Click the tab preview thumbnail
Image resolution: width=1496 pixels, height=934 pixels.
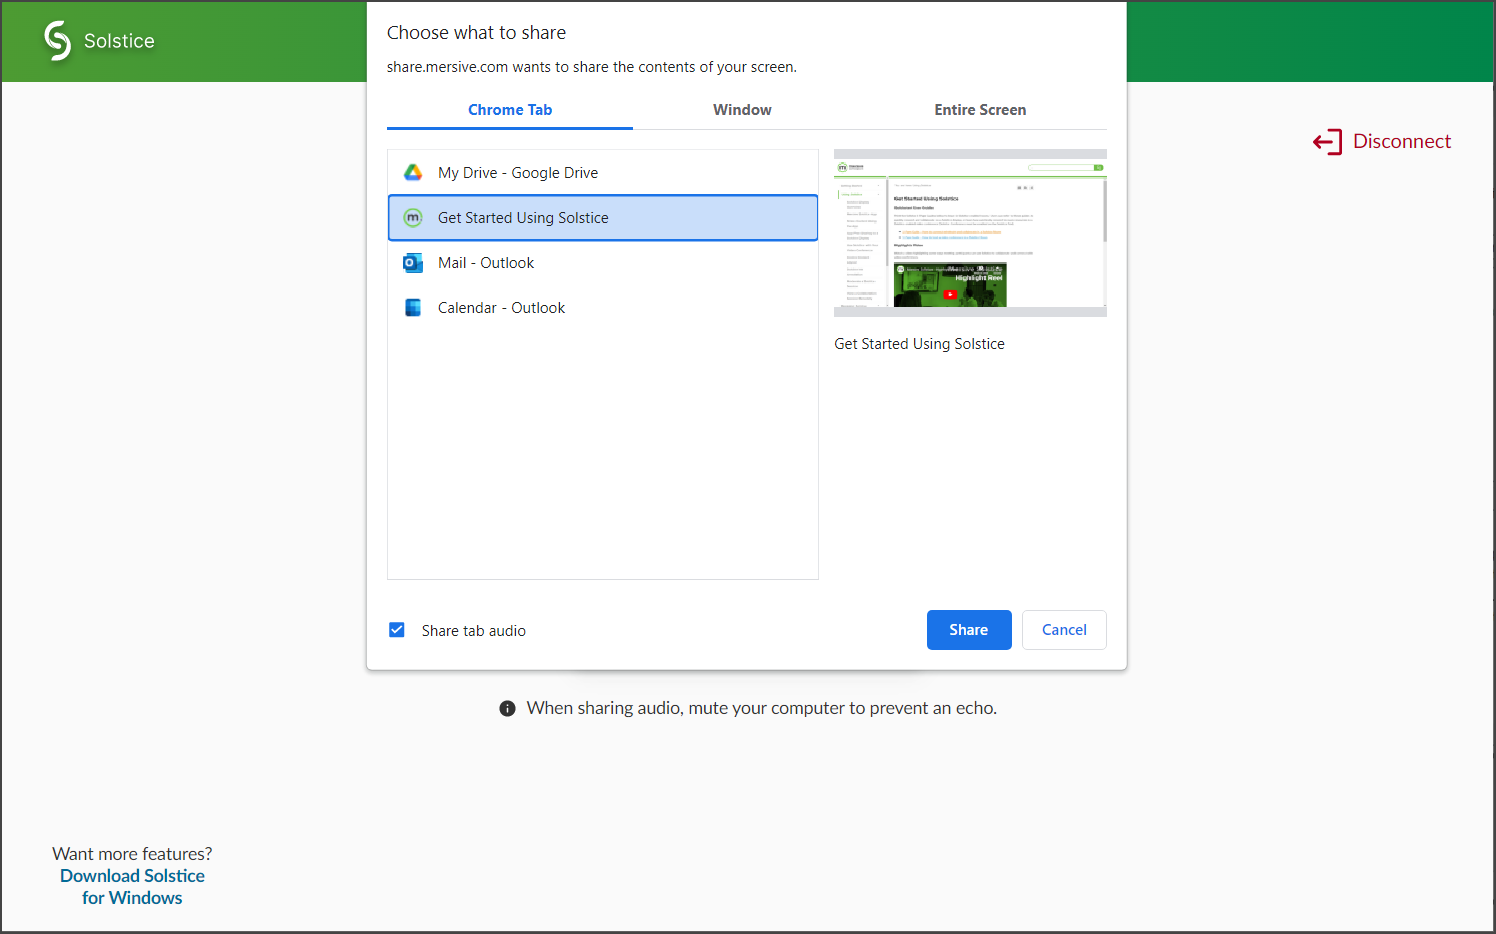[x=970, y=233]
